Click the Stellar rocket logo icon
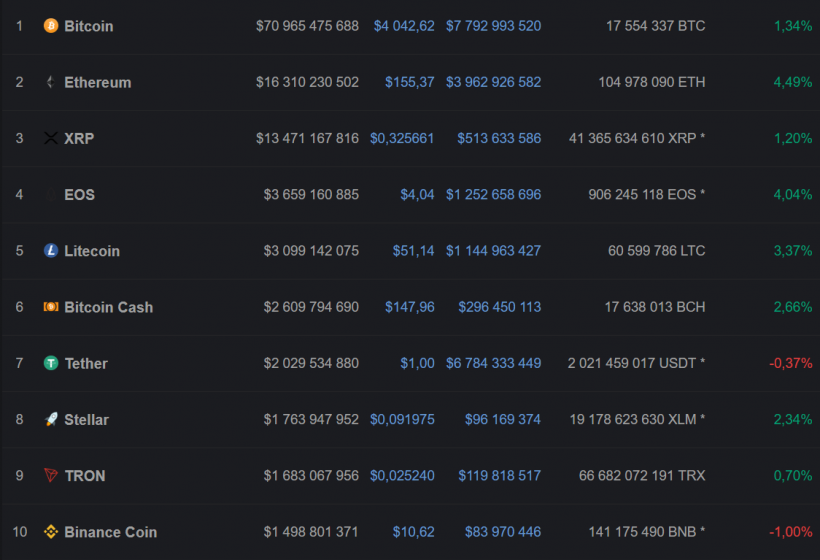820x560 pixels. [x=51, y=419]
